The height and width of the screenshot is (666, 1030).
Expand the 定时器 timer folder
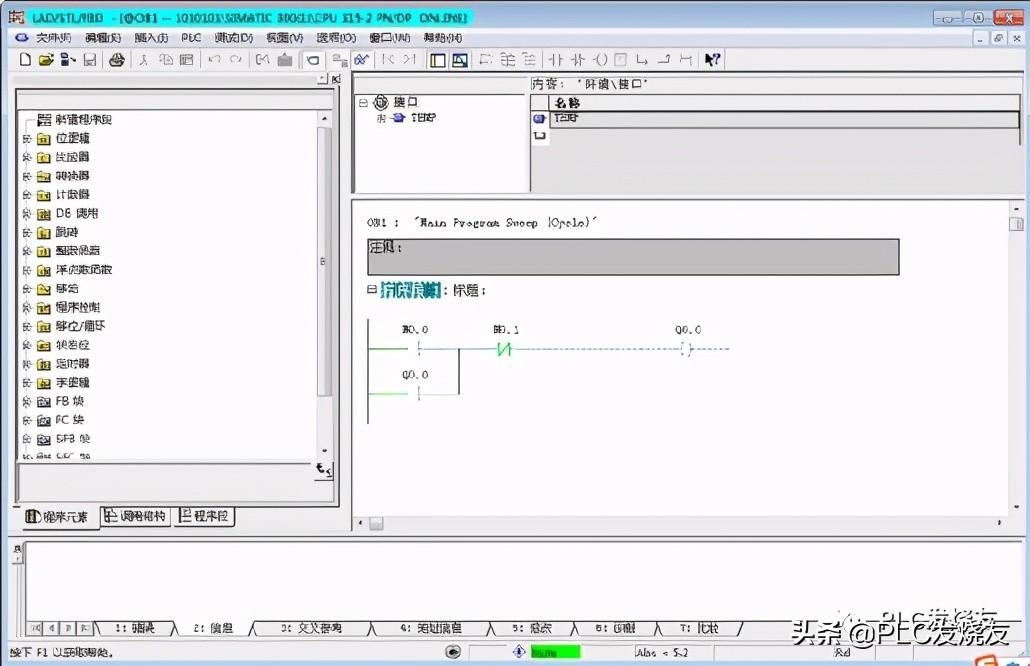(27, 365)
